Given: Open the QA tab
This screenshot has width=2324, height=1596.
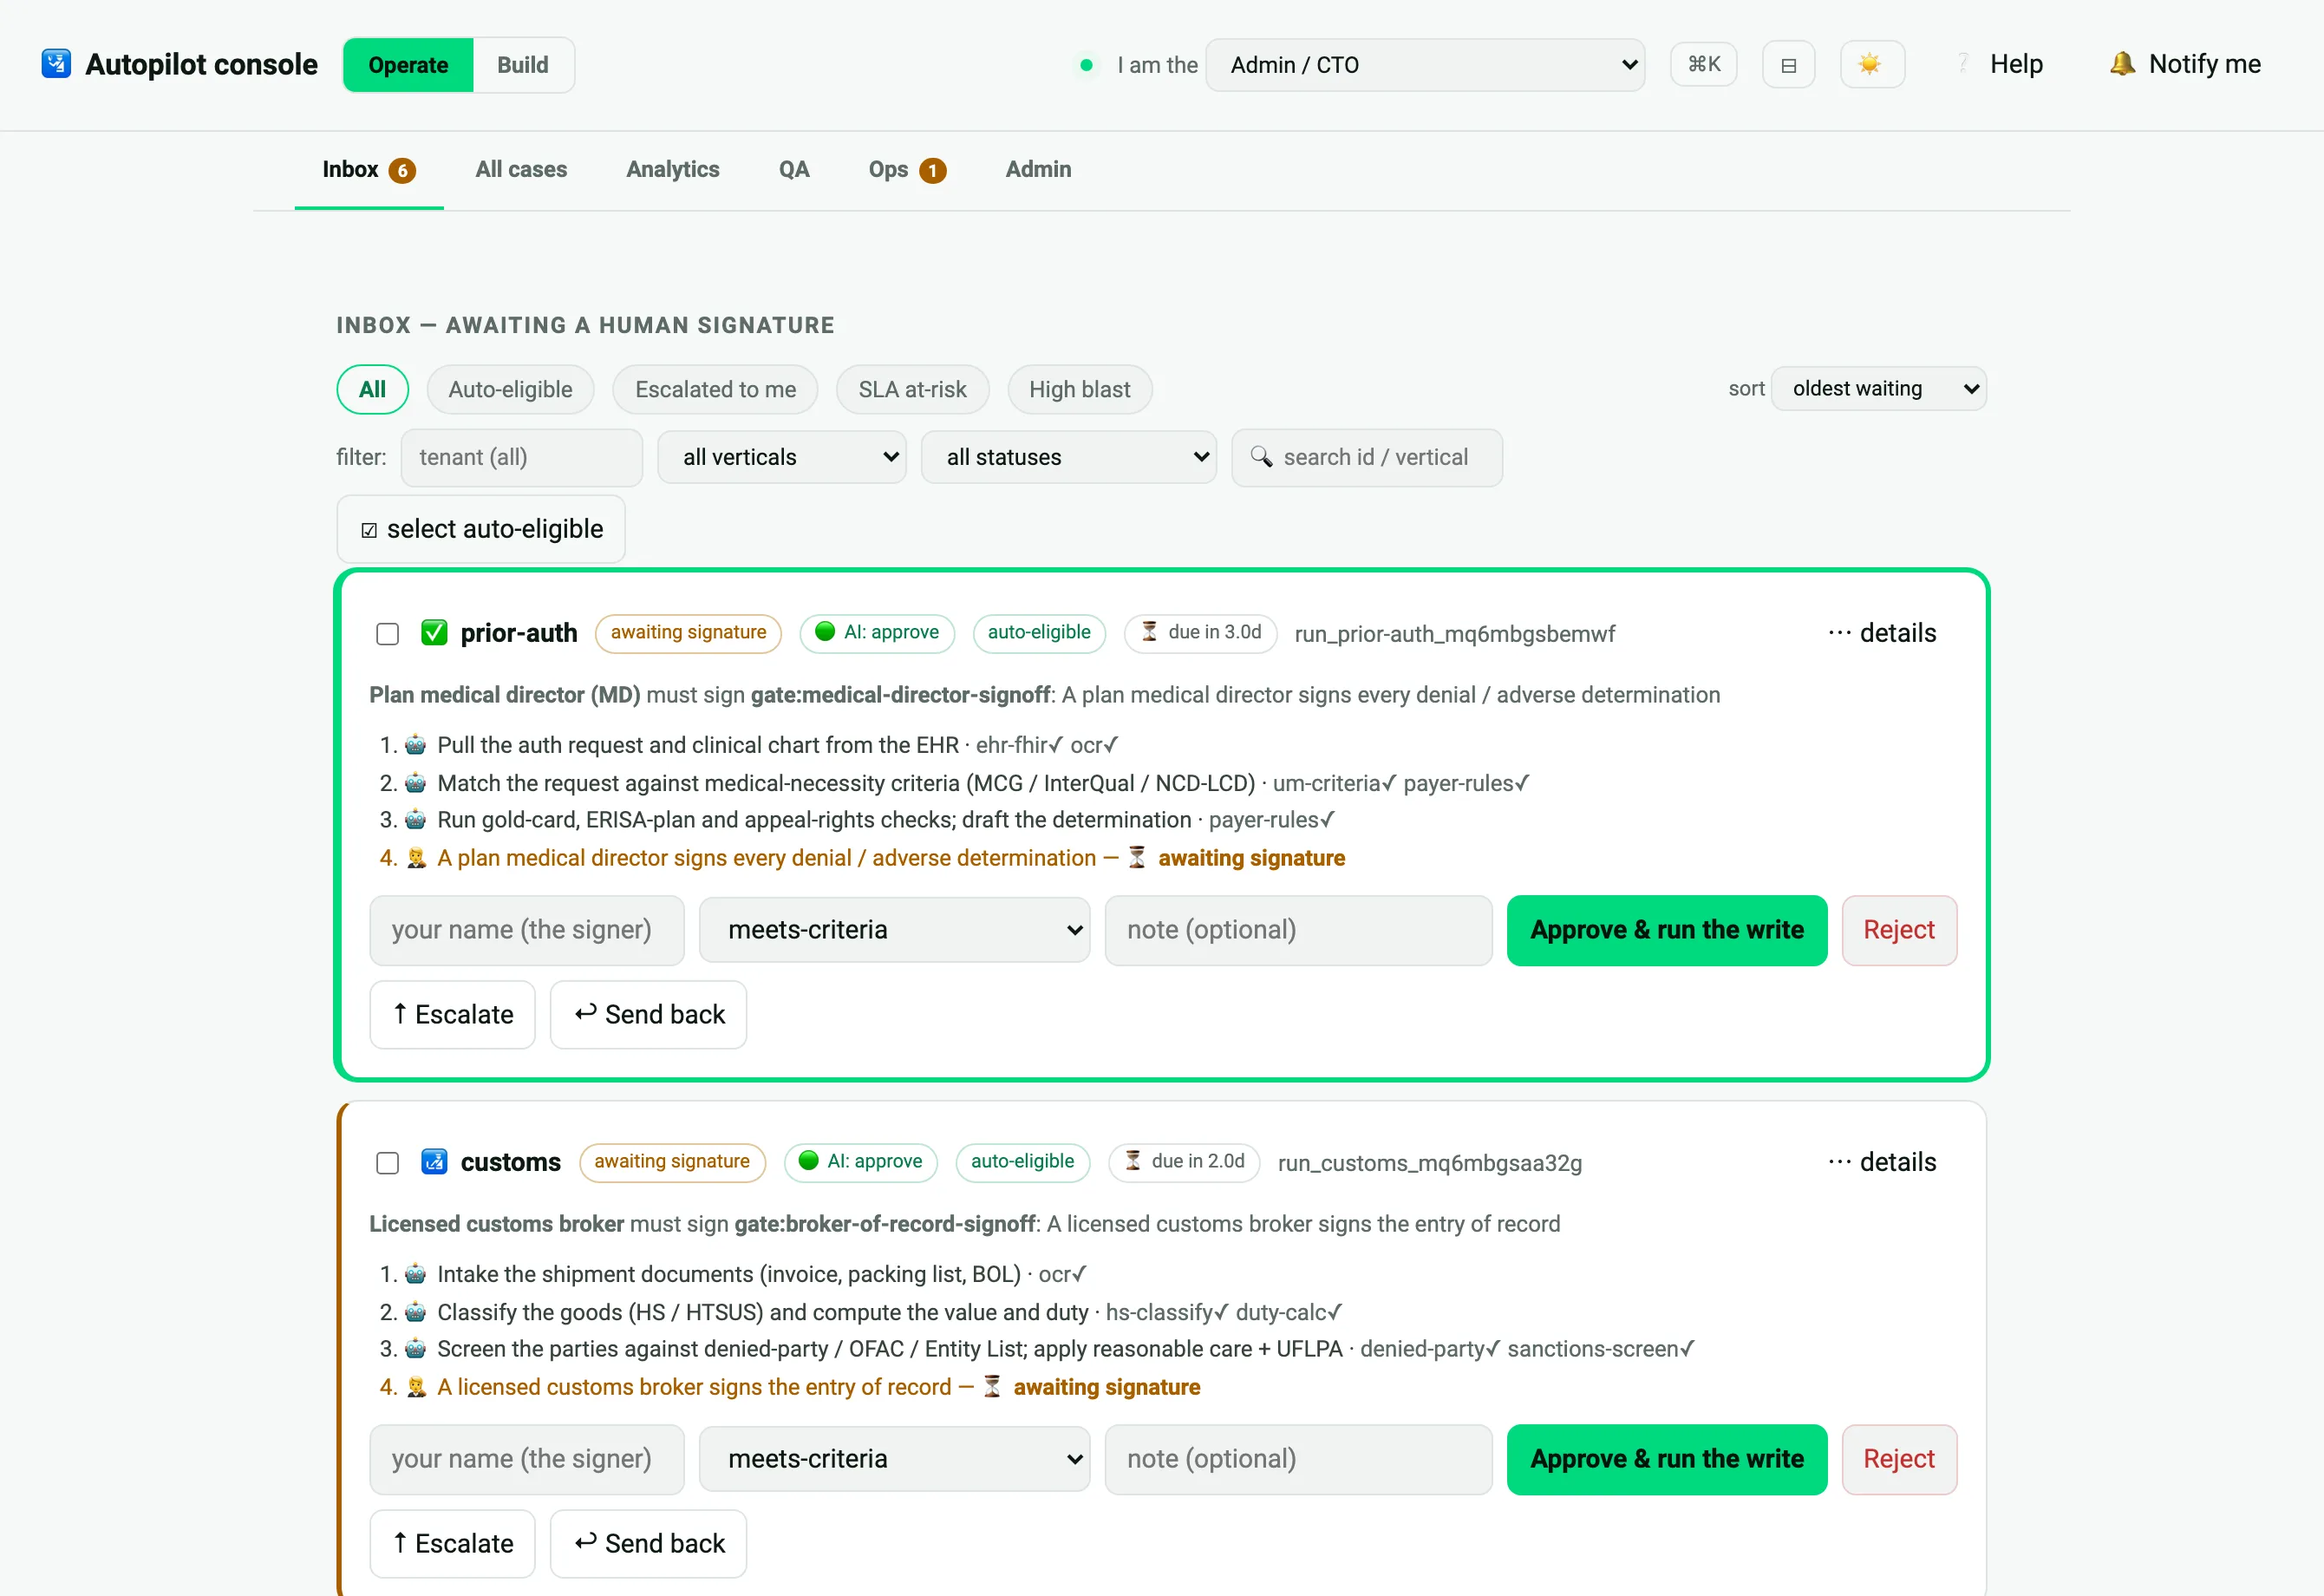Looking at the screenshot, I should [794, 170].
